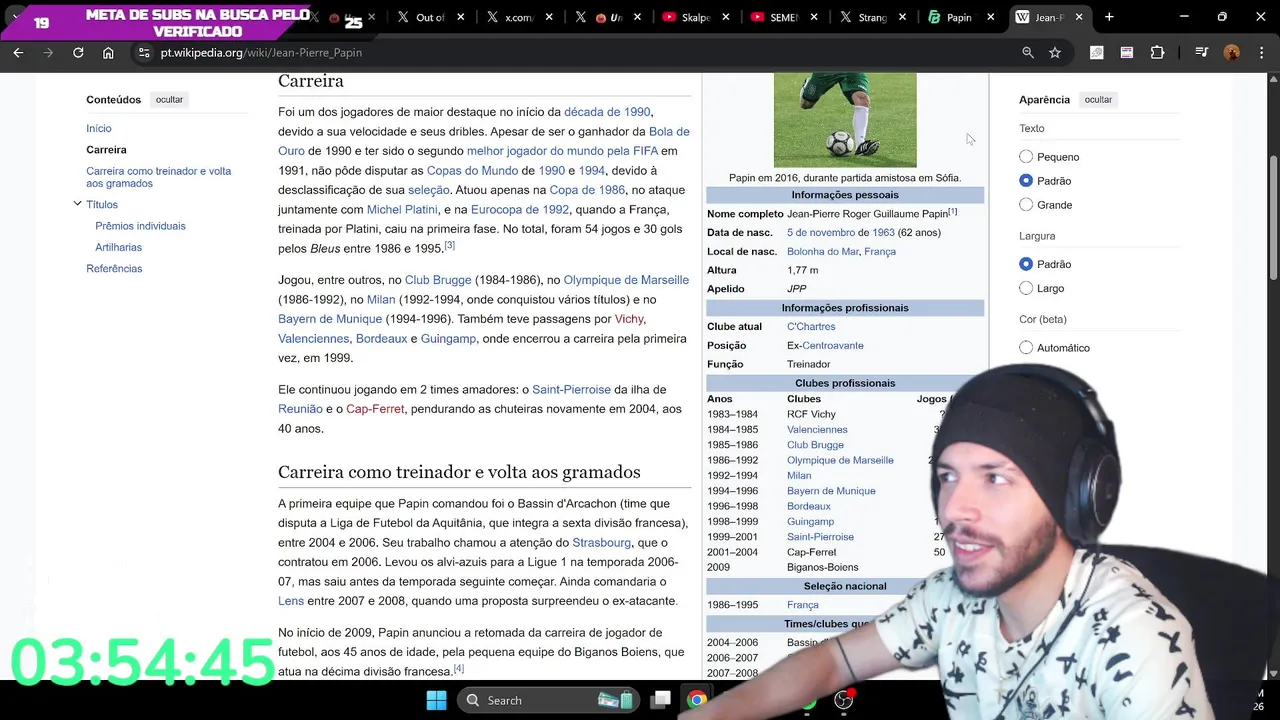This screenshot has width=1280, height=720.
Task: Switch to the x.com tab
Action: click(x=518, y=17)
